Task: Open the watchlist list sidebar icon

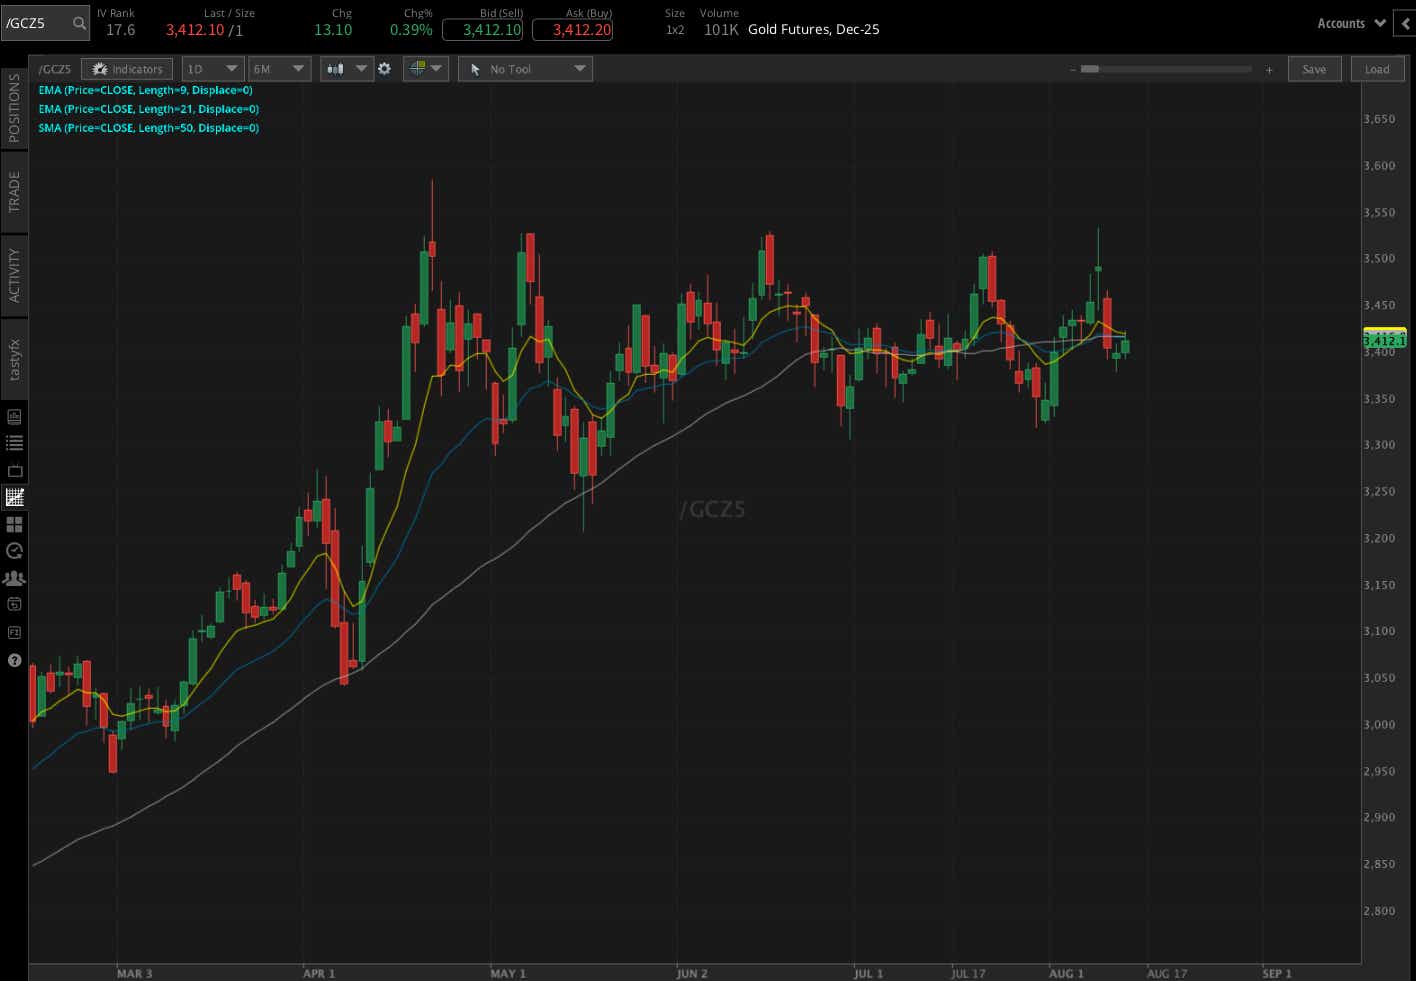Action: (x=14, y=443)
